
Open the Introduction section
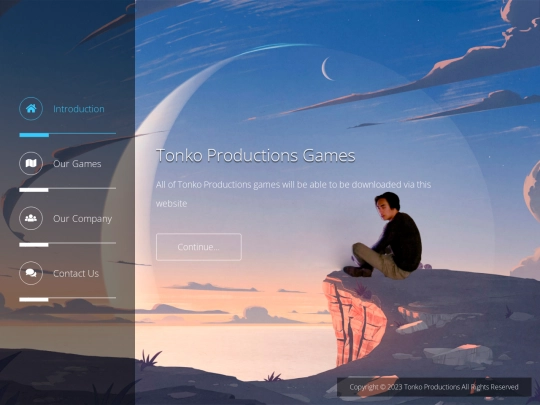[x=79, y=109]
